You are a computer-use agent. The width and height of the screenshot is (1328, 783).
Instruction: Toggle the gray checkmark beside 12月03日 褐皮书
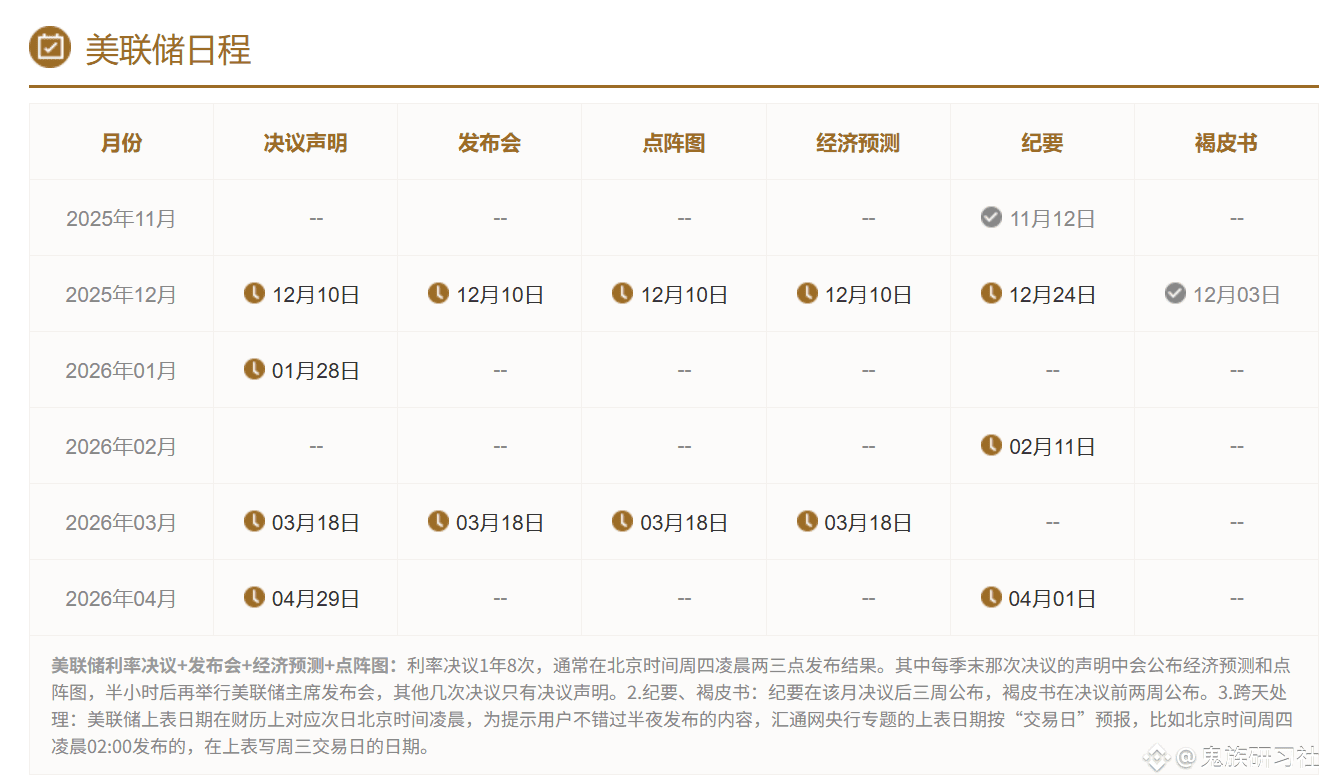1174,293
